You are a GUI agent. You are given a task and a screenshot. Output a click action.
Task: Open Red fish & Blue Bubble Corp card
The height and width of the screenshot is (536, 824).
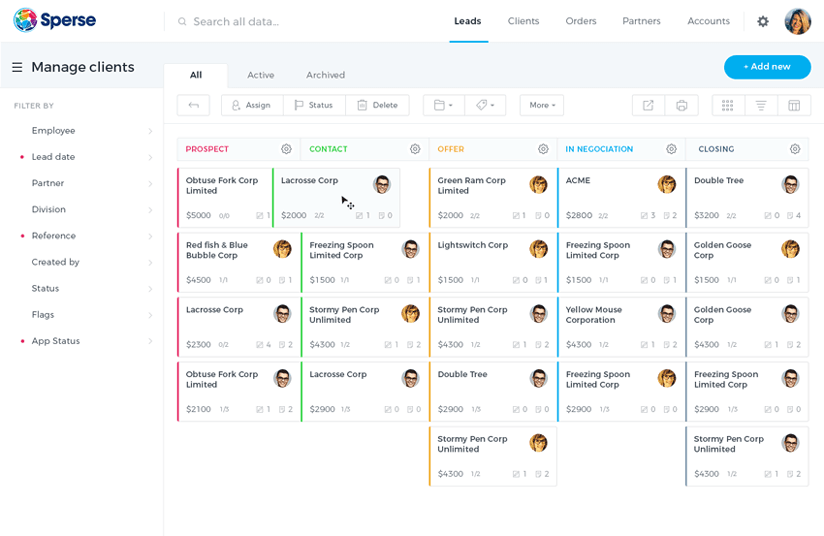pos(239,262)
